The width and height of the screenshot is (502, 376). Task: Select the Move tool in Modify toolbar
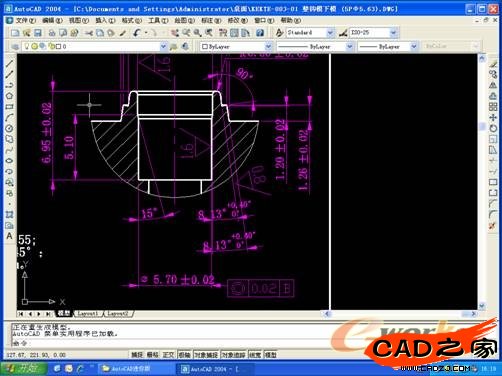(493, 117)
